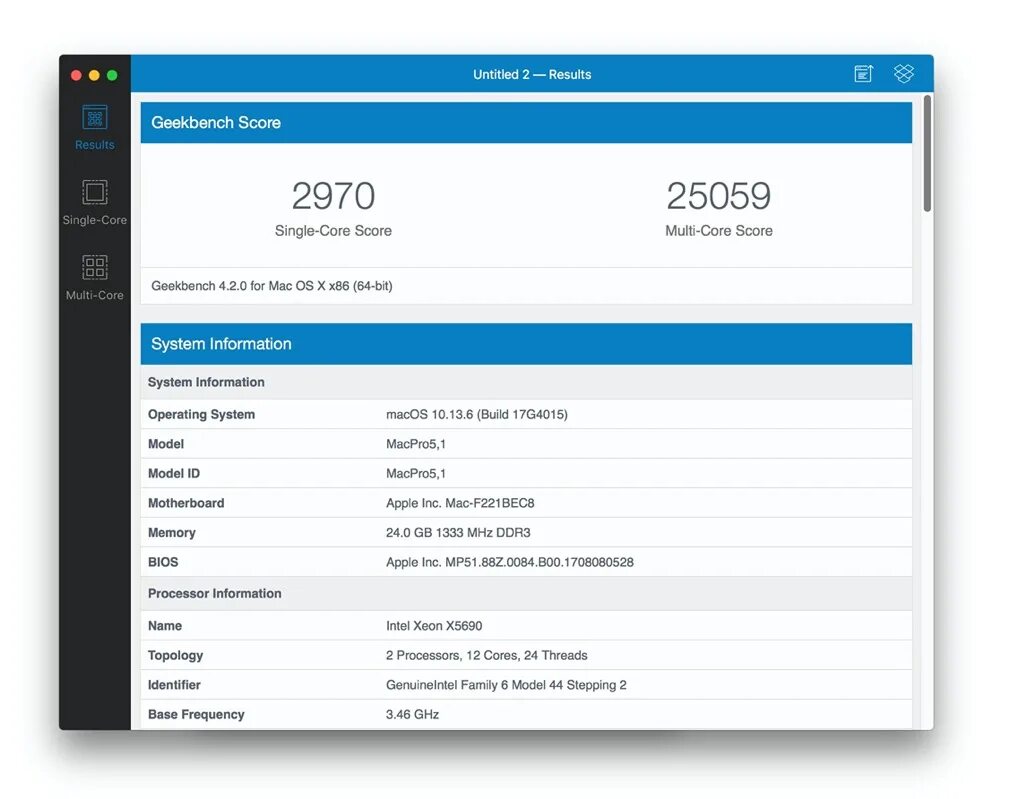This screenshot has width=1009, height=799.
Task: Click the processor Name label
Action: (x=165, y=625)
